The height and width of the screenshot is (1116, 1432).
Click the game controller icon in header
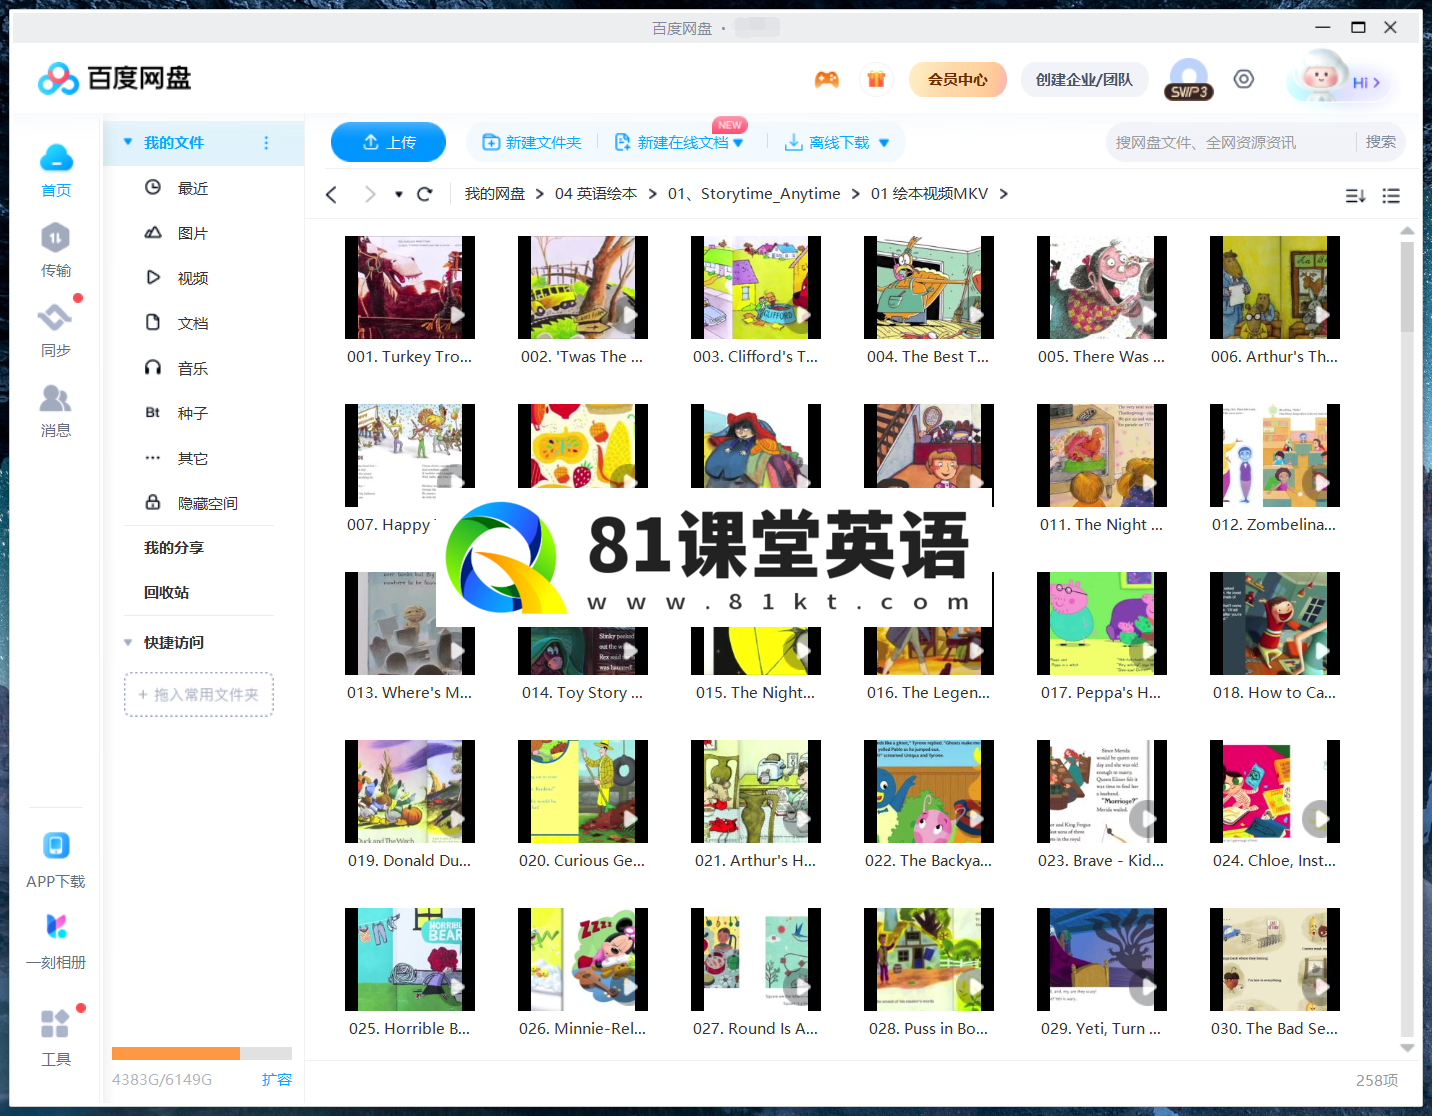click(827, 79)
